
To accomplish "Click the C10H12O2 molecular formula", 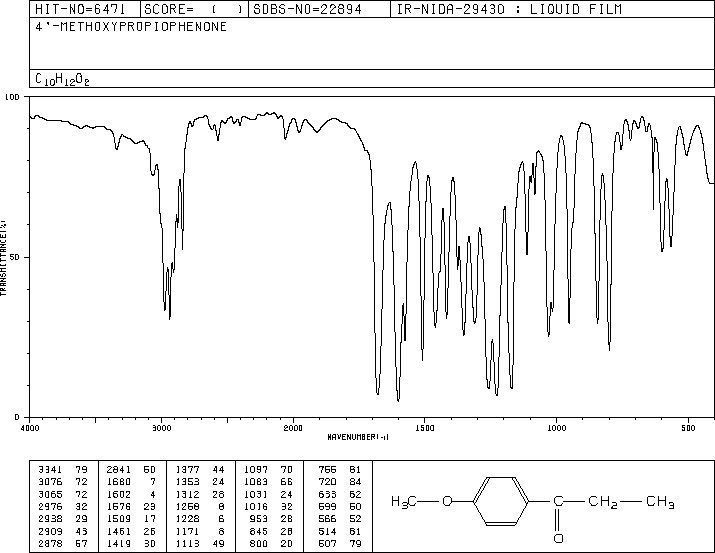I will tap(62, 79).
